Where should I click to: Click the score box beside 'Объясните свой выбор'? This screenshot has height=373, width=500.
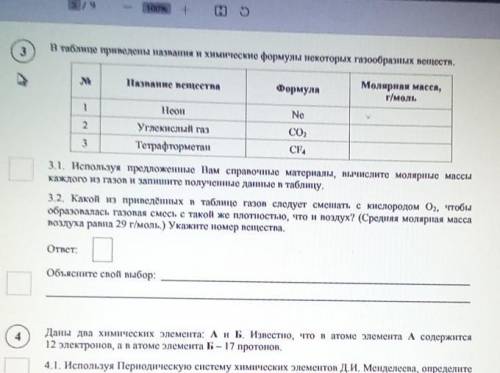pyautogui.click(x=19, y=283)
